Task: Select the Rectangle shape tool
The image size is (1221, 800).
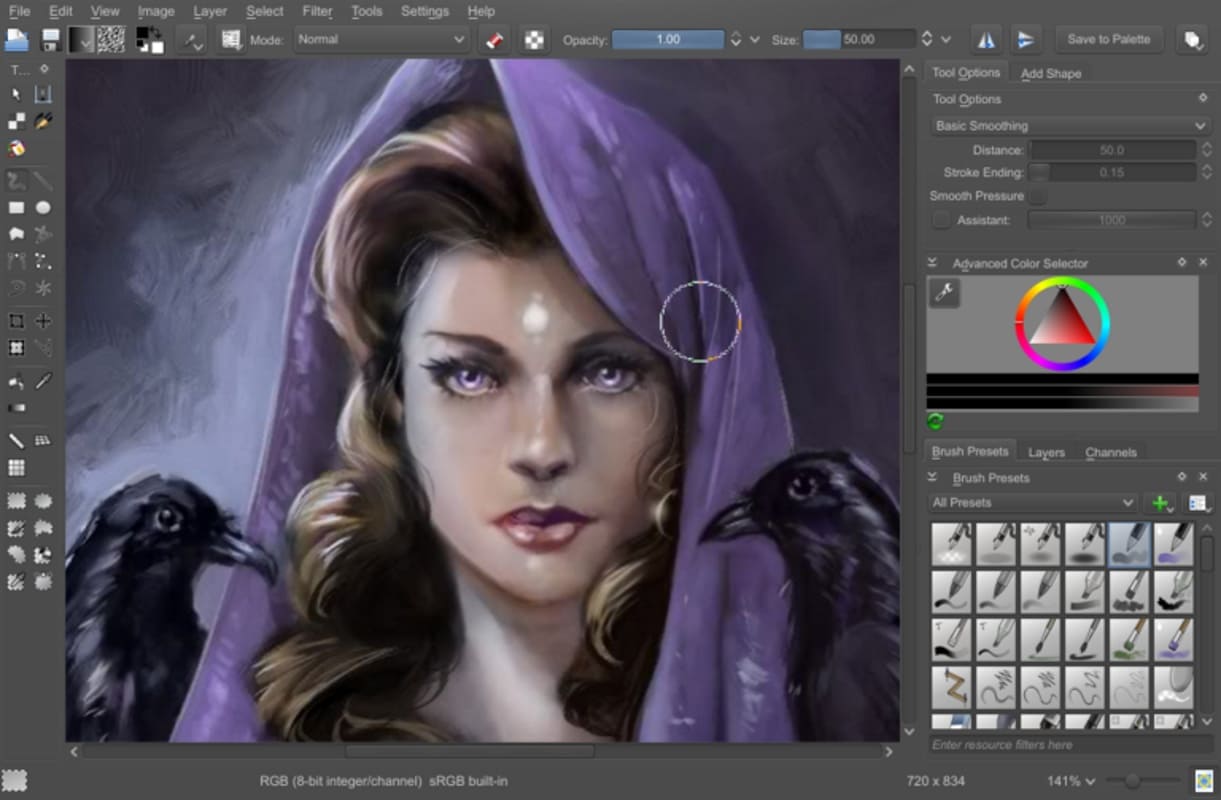Action: (16, 207)
